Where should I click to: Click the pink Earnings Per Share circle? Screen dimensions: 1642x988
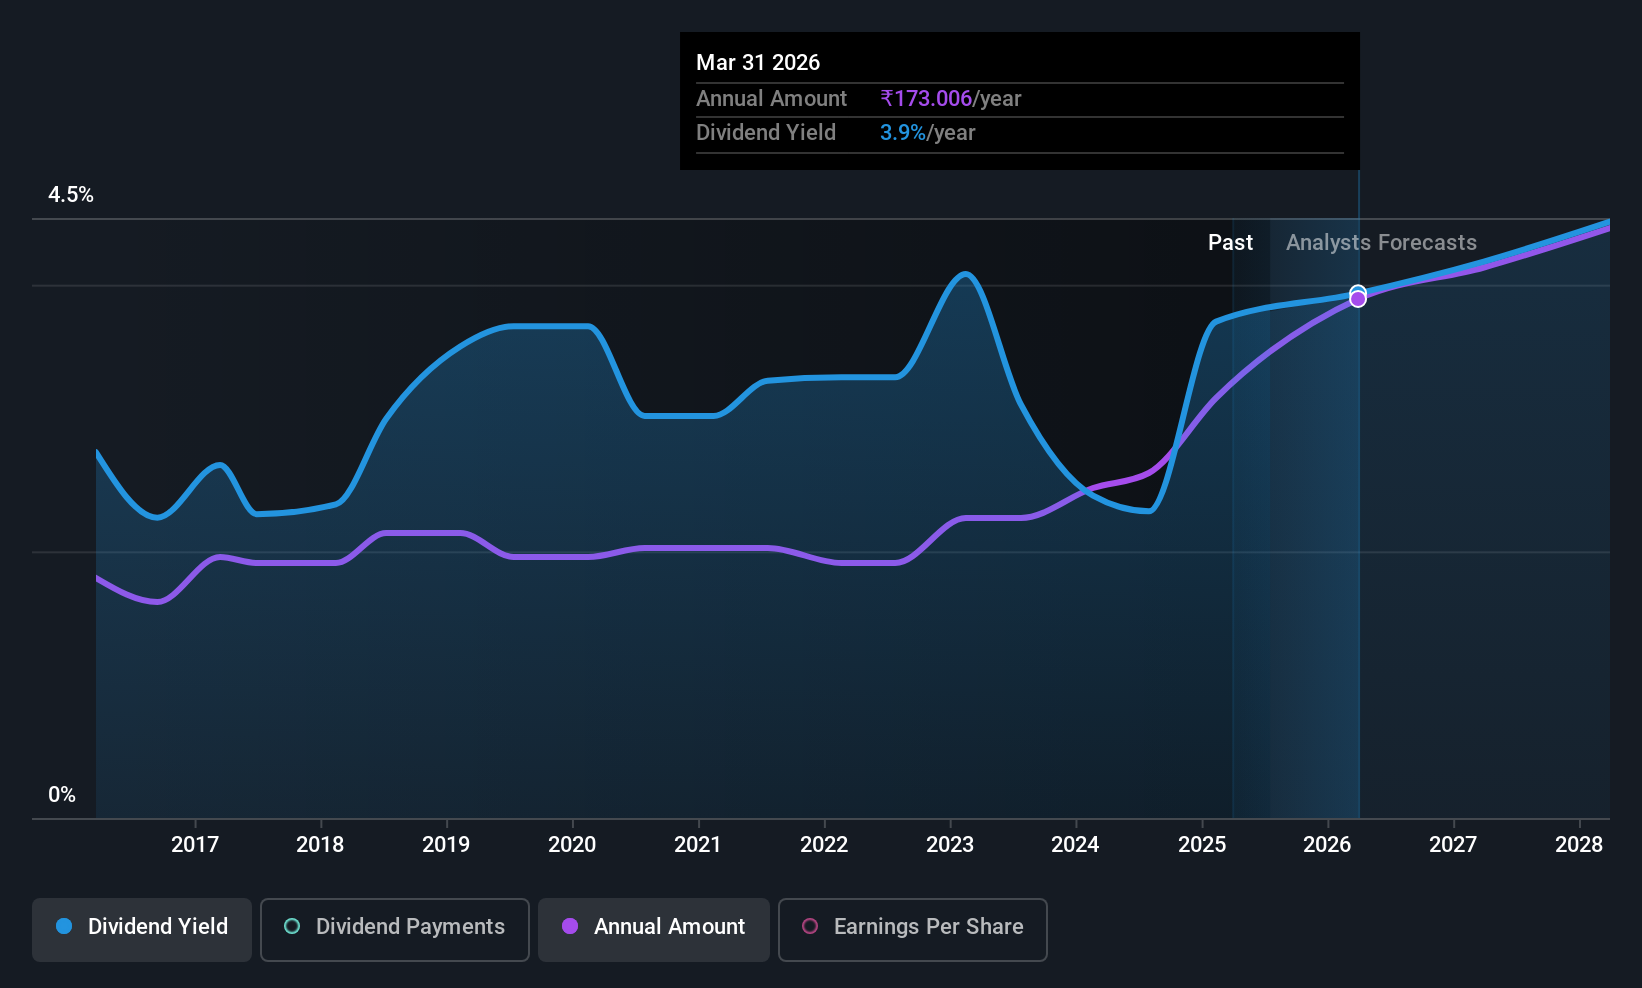810,926
